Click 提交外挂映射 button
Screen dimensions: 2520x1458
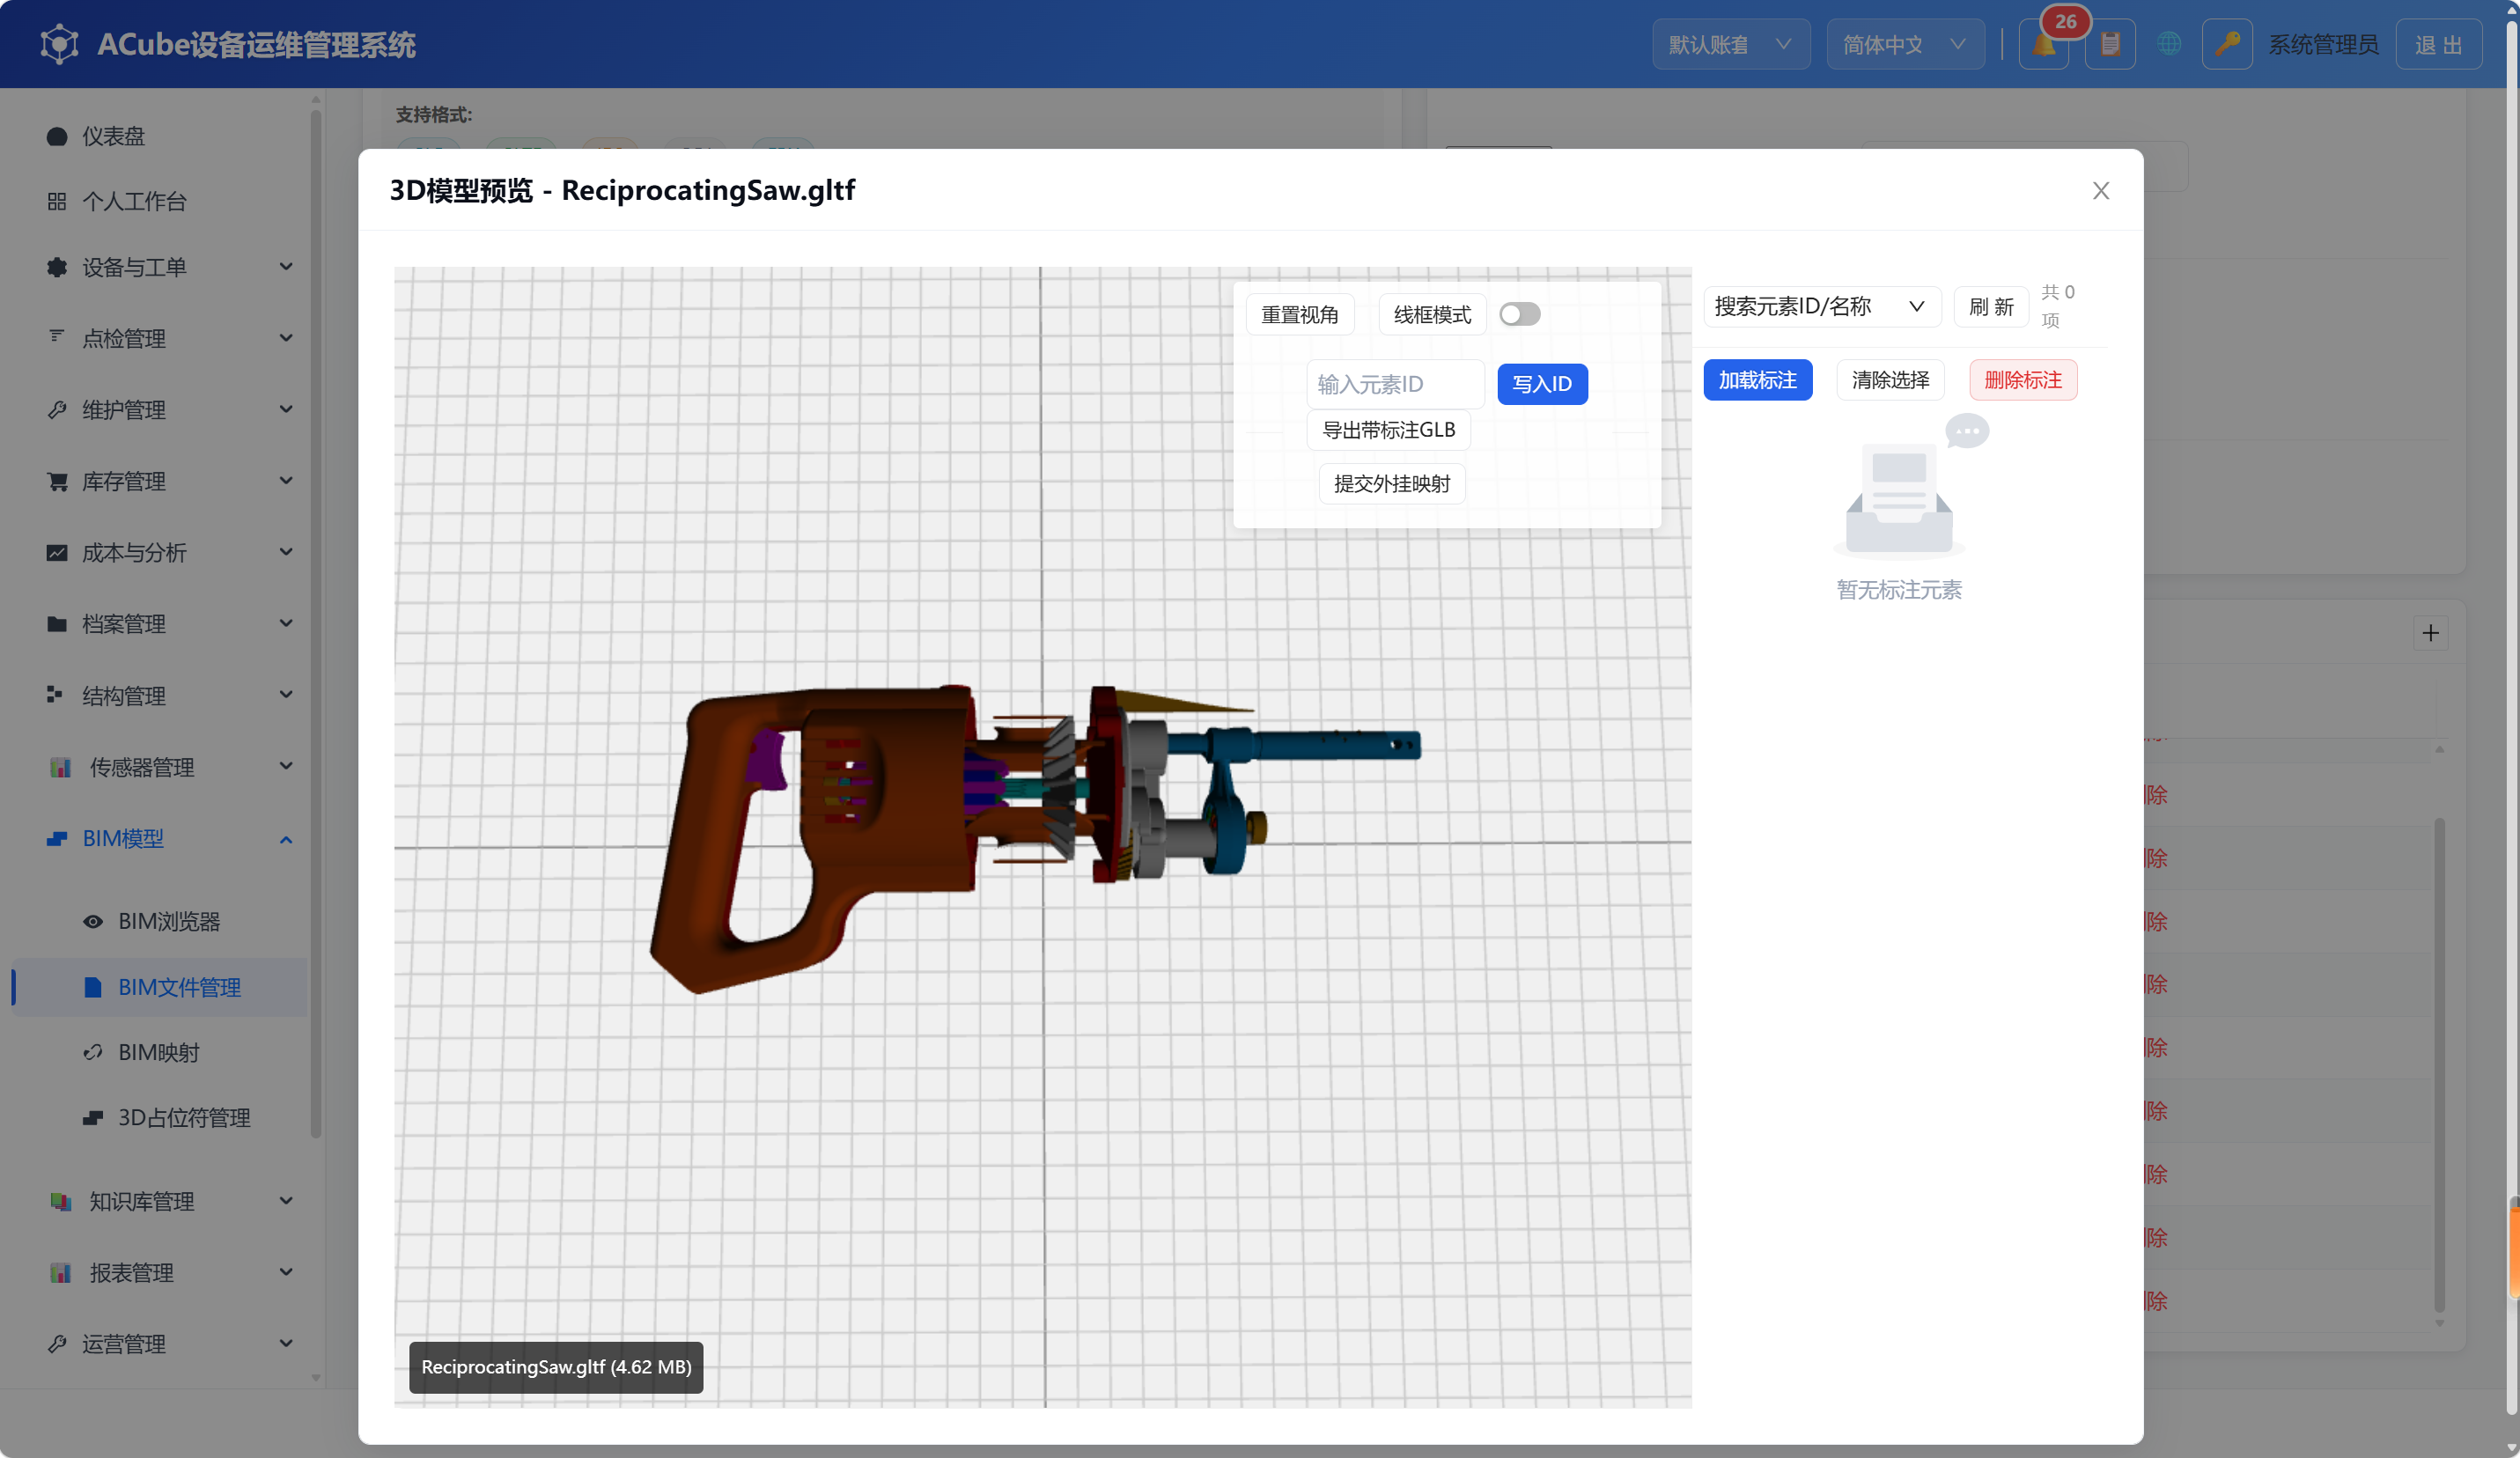1392,484
